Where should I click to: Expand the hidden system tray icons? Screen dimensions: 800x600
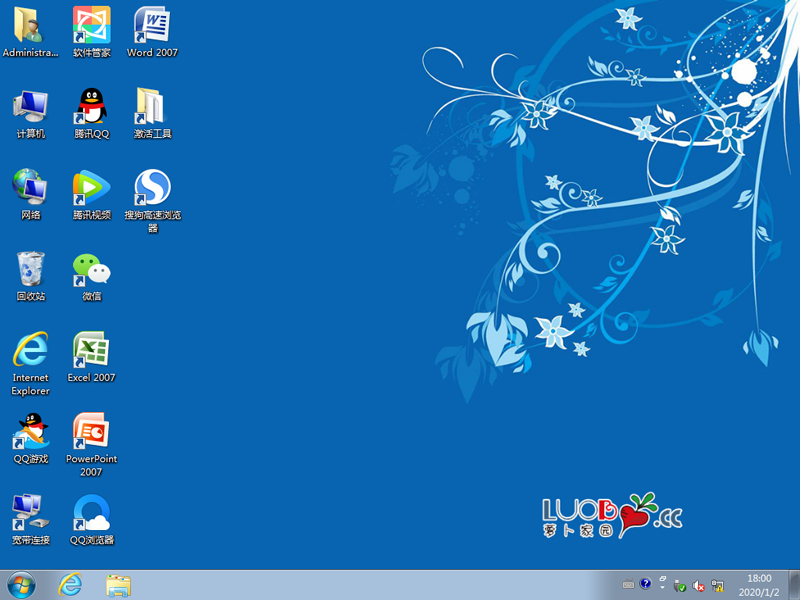point(662,588)
